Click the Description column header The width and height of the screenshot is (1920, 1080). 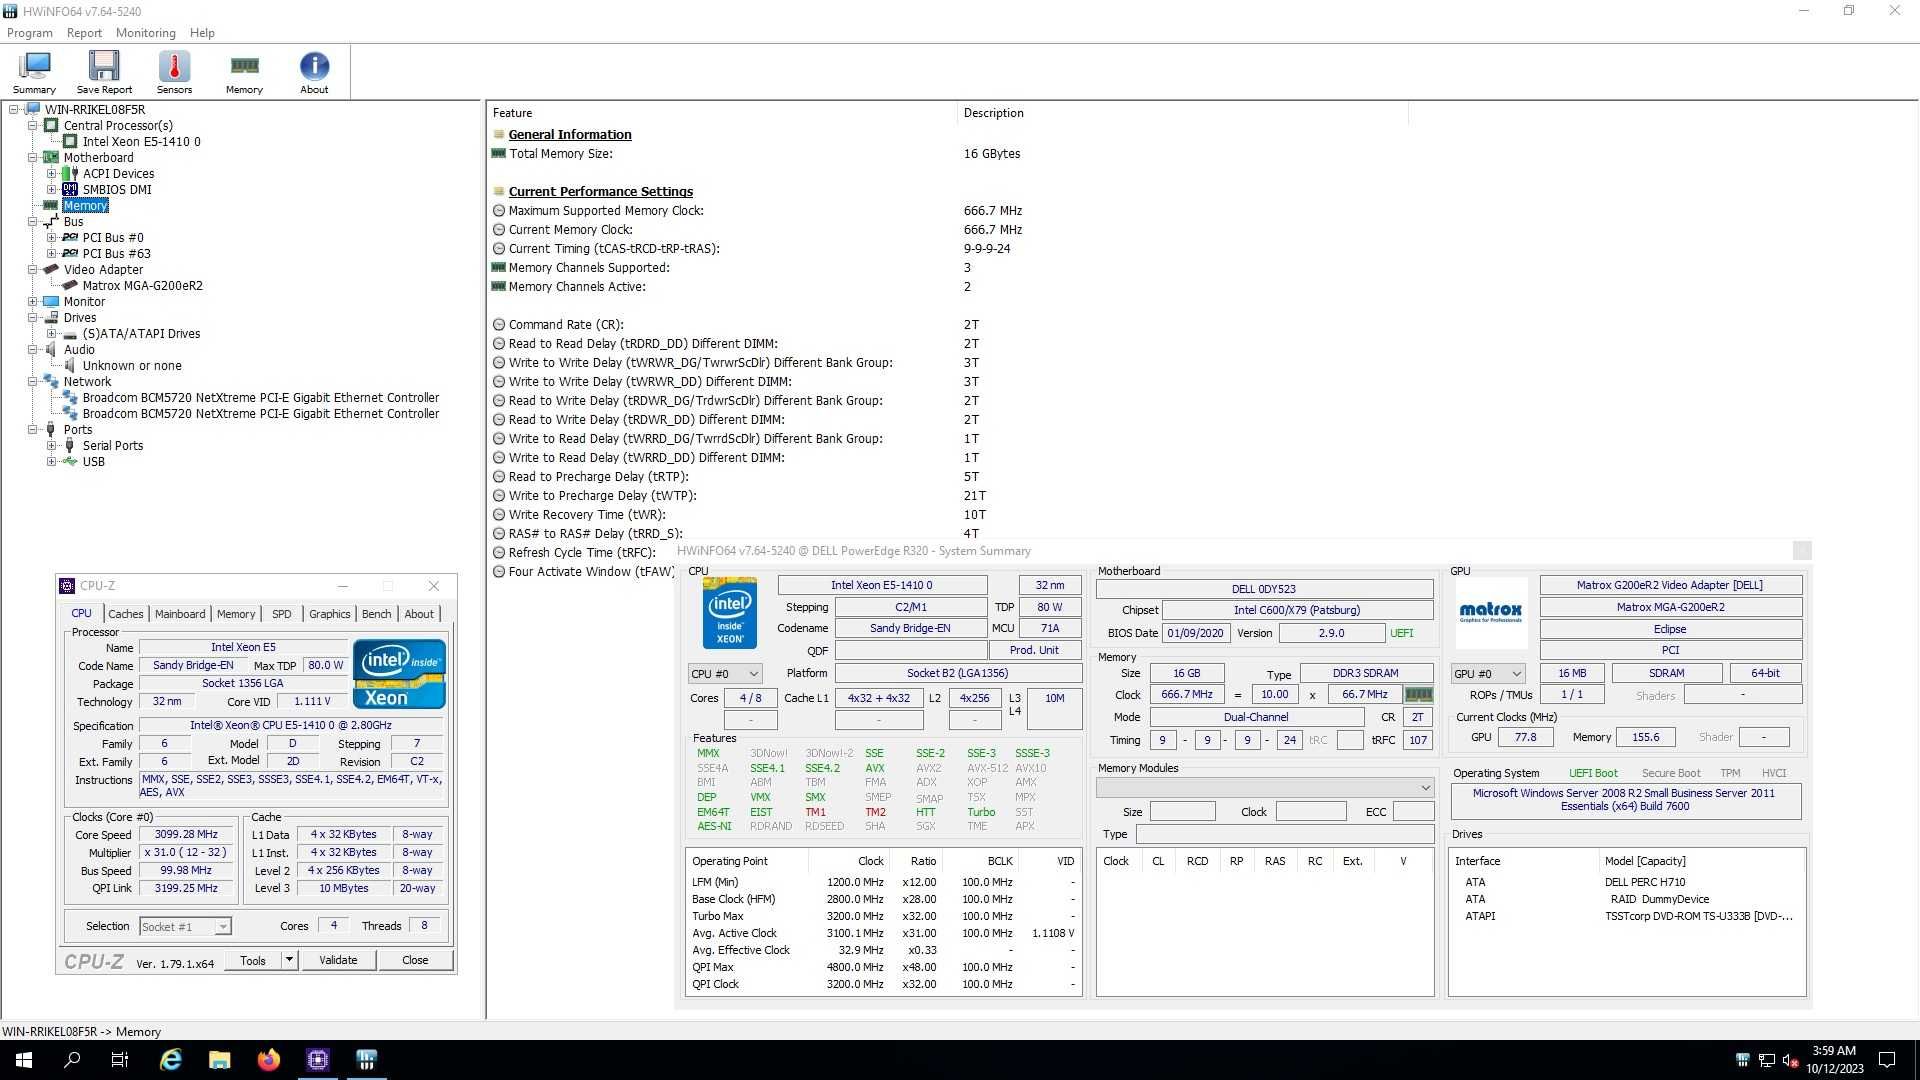(1183, 113)
